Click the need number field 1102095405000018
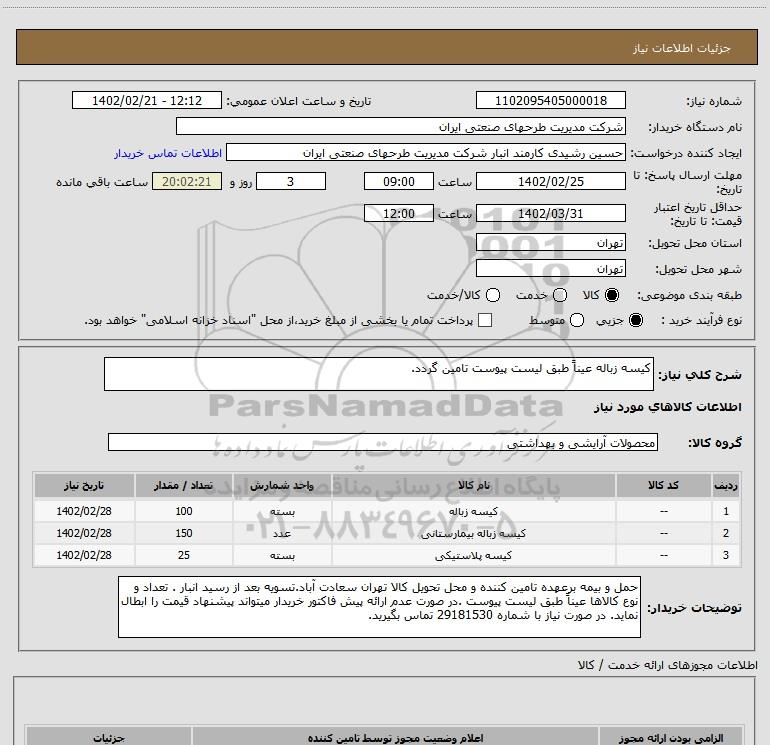 pos(550,100)
